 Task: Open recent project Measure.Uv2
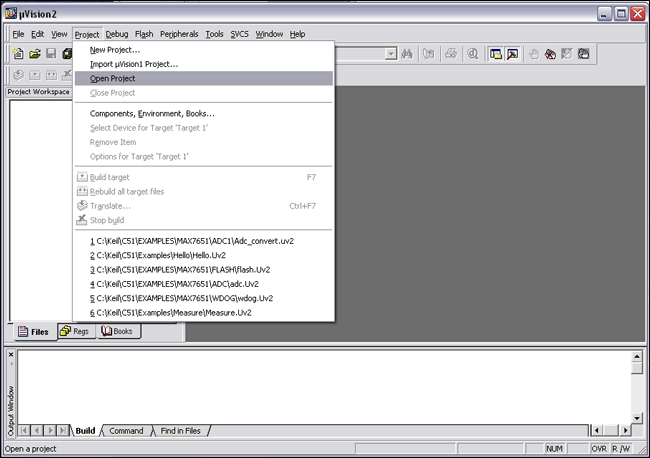pyautogui.click(x=169, y=312)
